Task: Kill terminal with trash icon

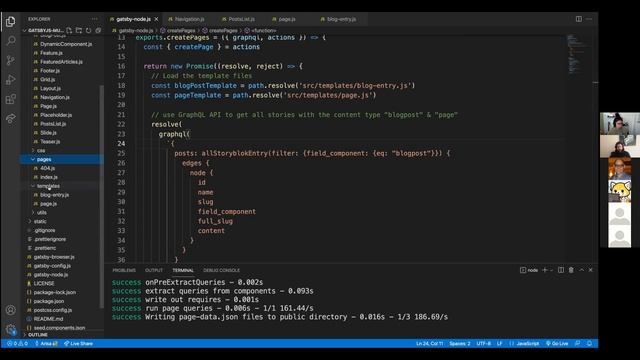Action: 571,270
